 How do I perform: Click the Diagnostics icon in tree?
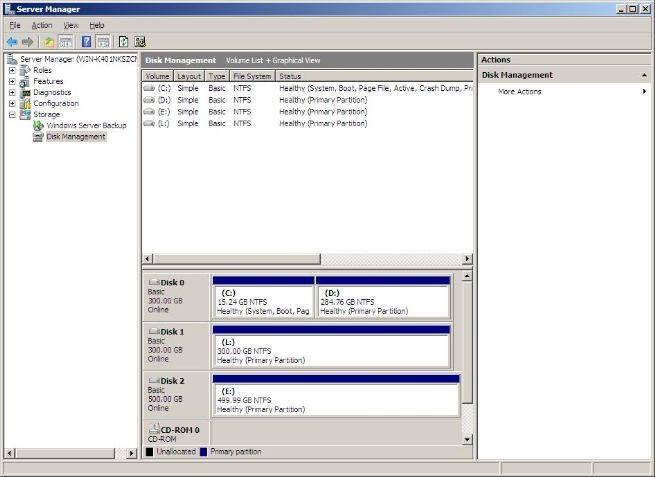pyautogui.click(x=25, y=92)
